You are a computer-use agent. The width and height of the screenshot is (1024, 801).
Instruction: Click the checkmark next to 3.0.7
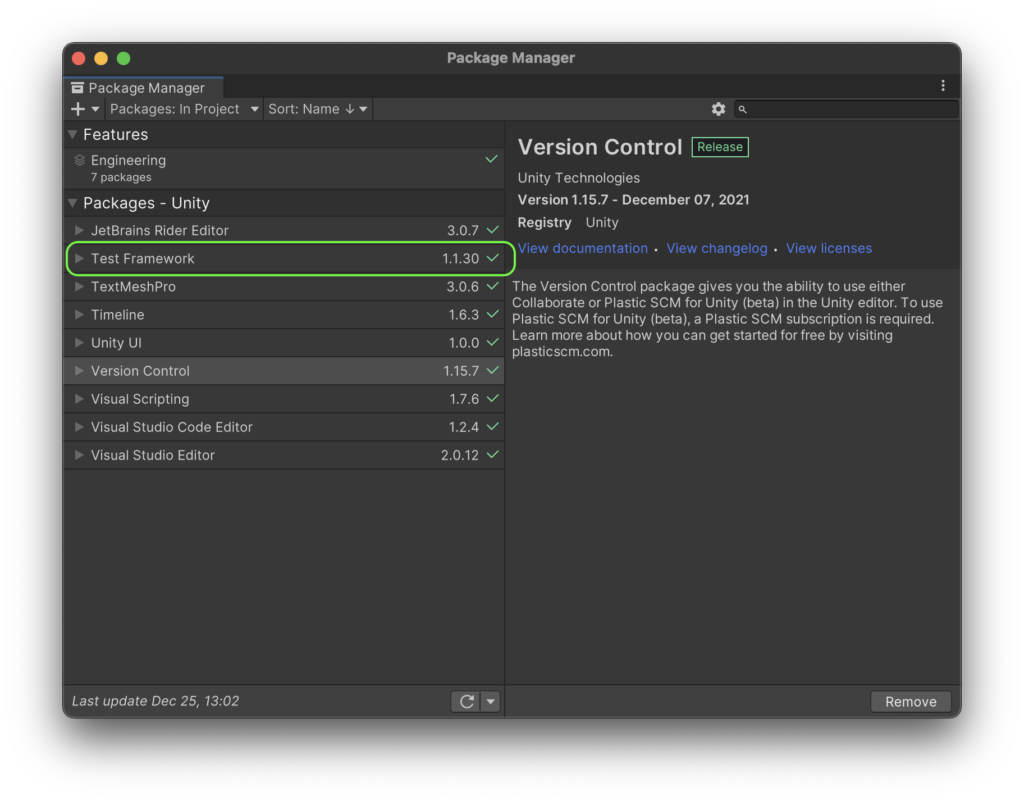pyautogui.click(x=493, y=230)
